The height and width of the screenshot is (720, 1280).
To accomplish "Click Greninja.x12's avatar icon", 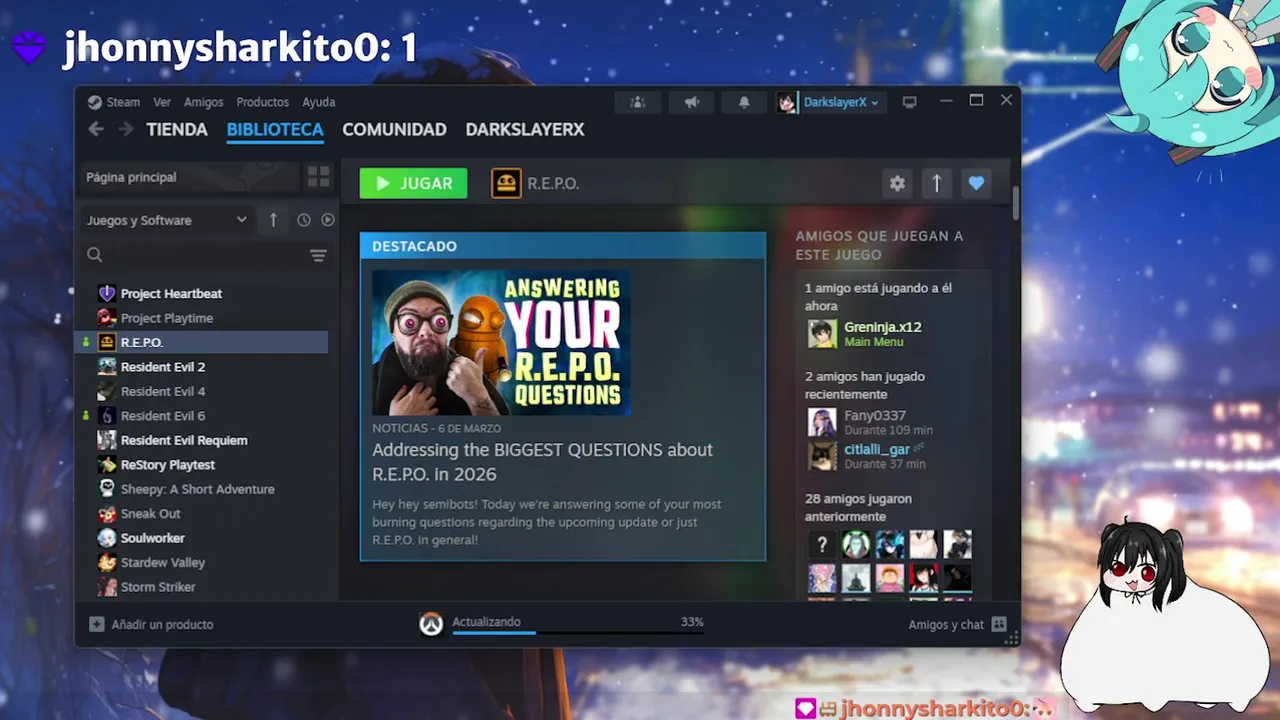I will (x=822, y=334).
